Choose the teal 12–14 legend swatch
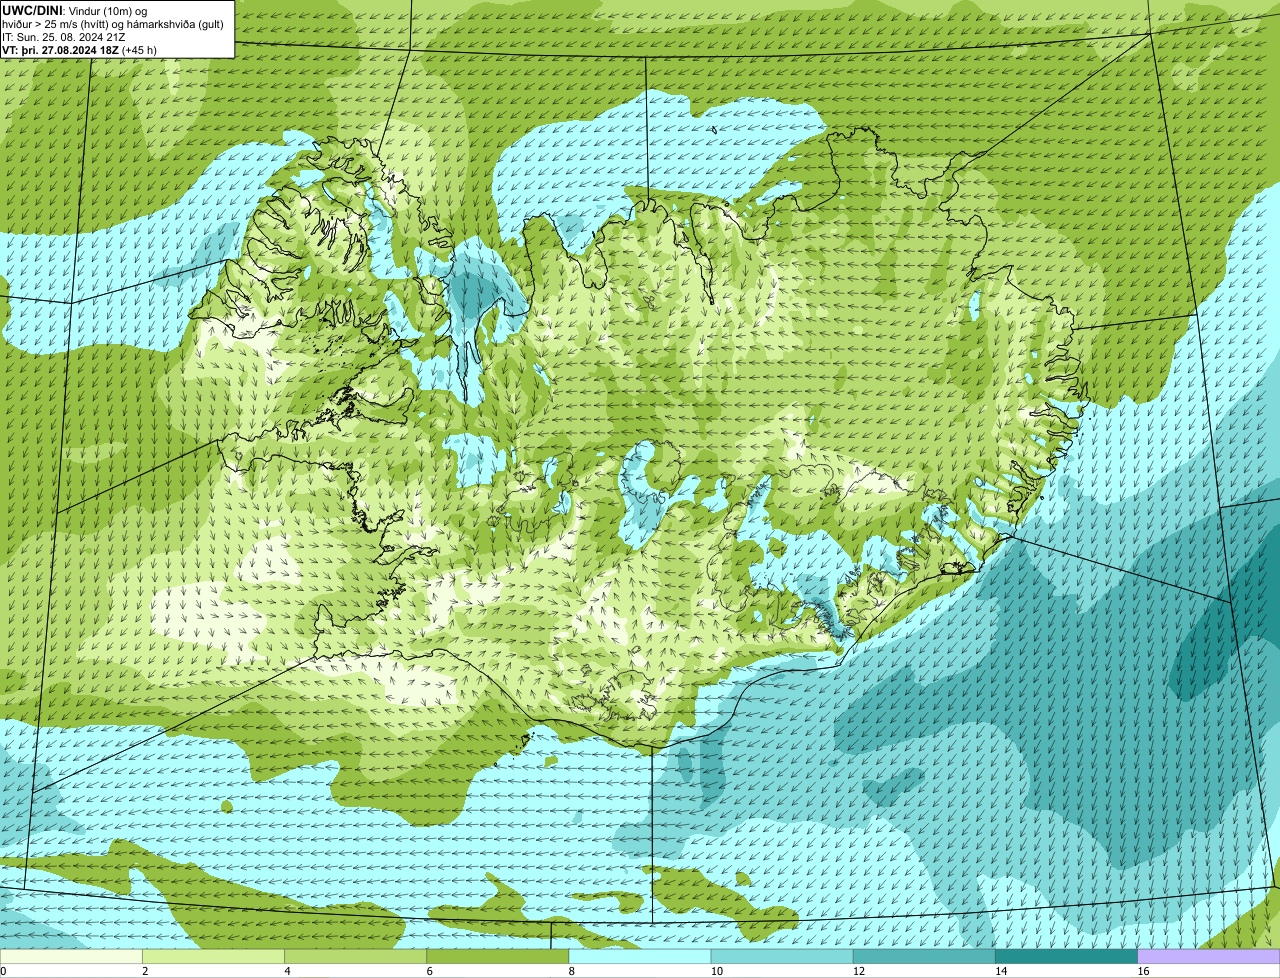The height and width of the screenshot is (978, 1280). [924, 956]
